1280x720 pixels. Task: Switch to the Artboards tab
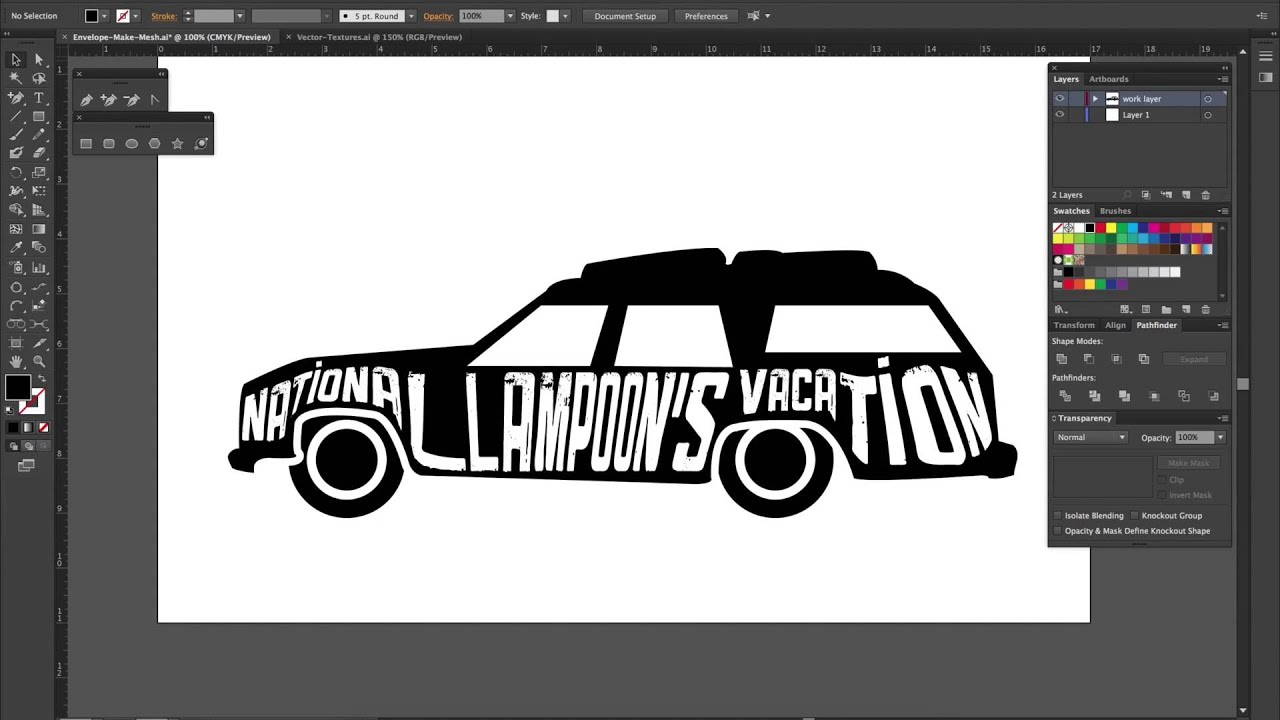[x=1108, y=79]
